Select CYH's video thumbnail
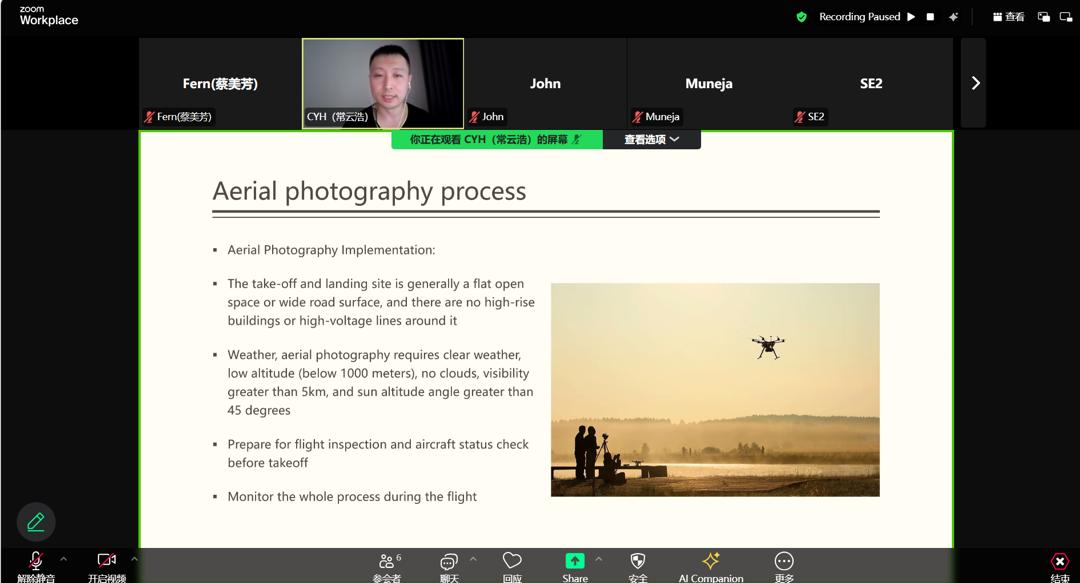Image resolution: width=1080 pixels, height=583 pixels. coord(383,83)
